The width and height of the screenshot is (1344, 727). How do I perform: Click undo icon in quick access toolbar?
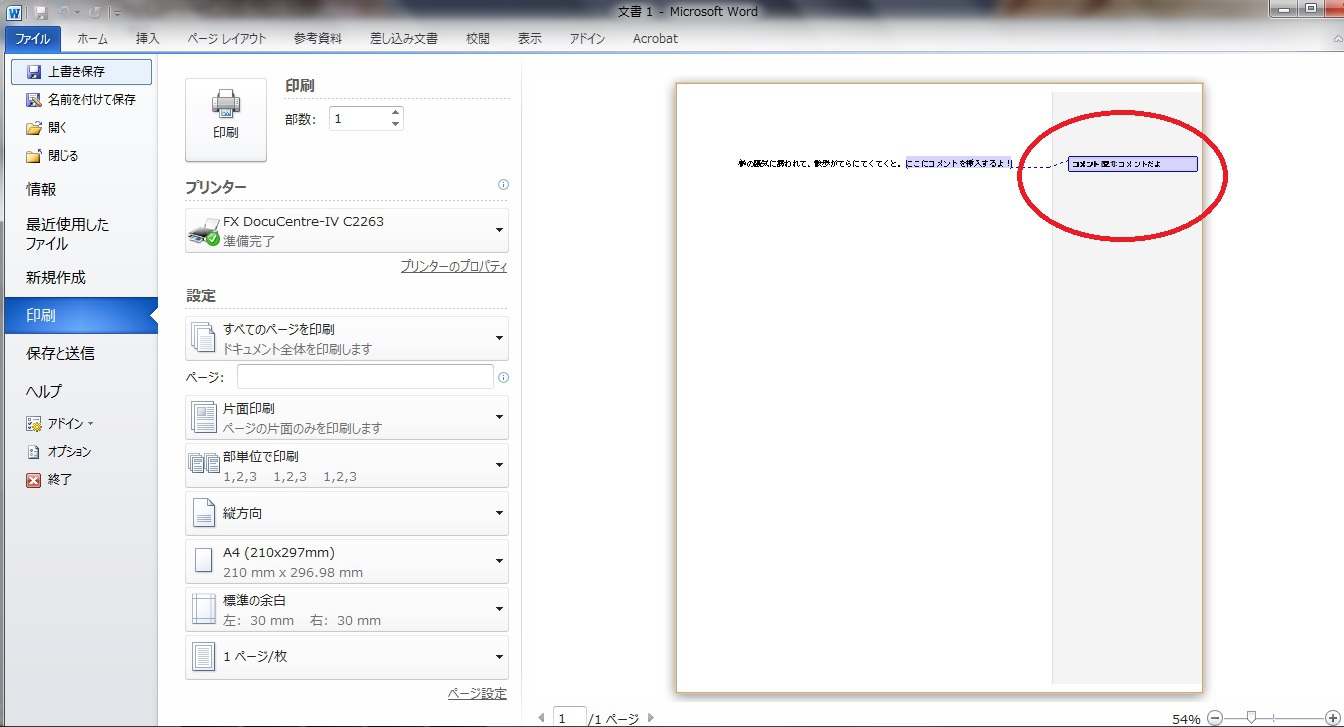65,12
